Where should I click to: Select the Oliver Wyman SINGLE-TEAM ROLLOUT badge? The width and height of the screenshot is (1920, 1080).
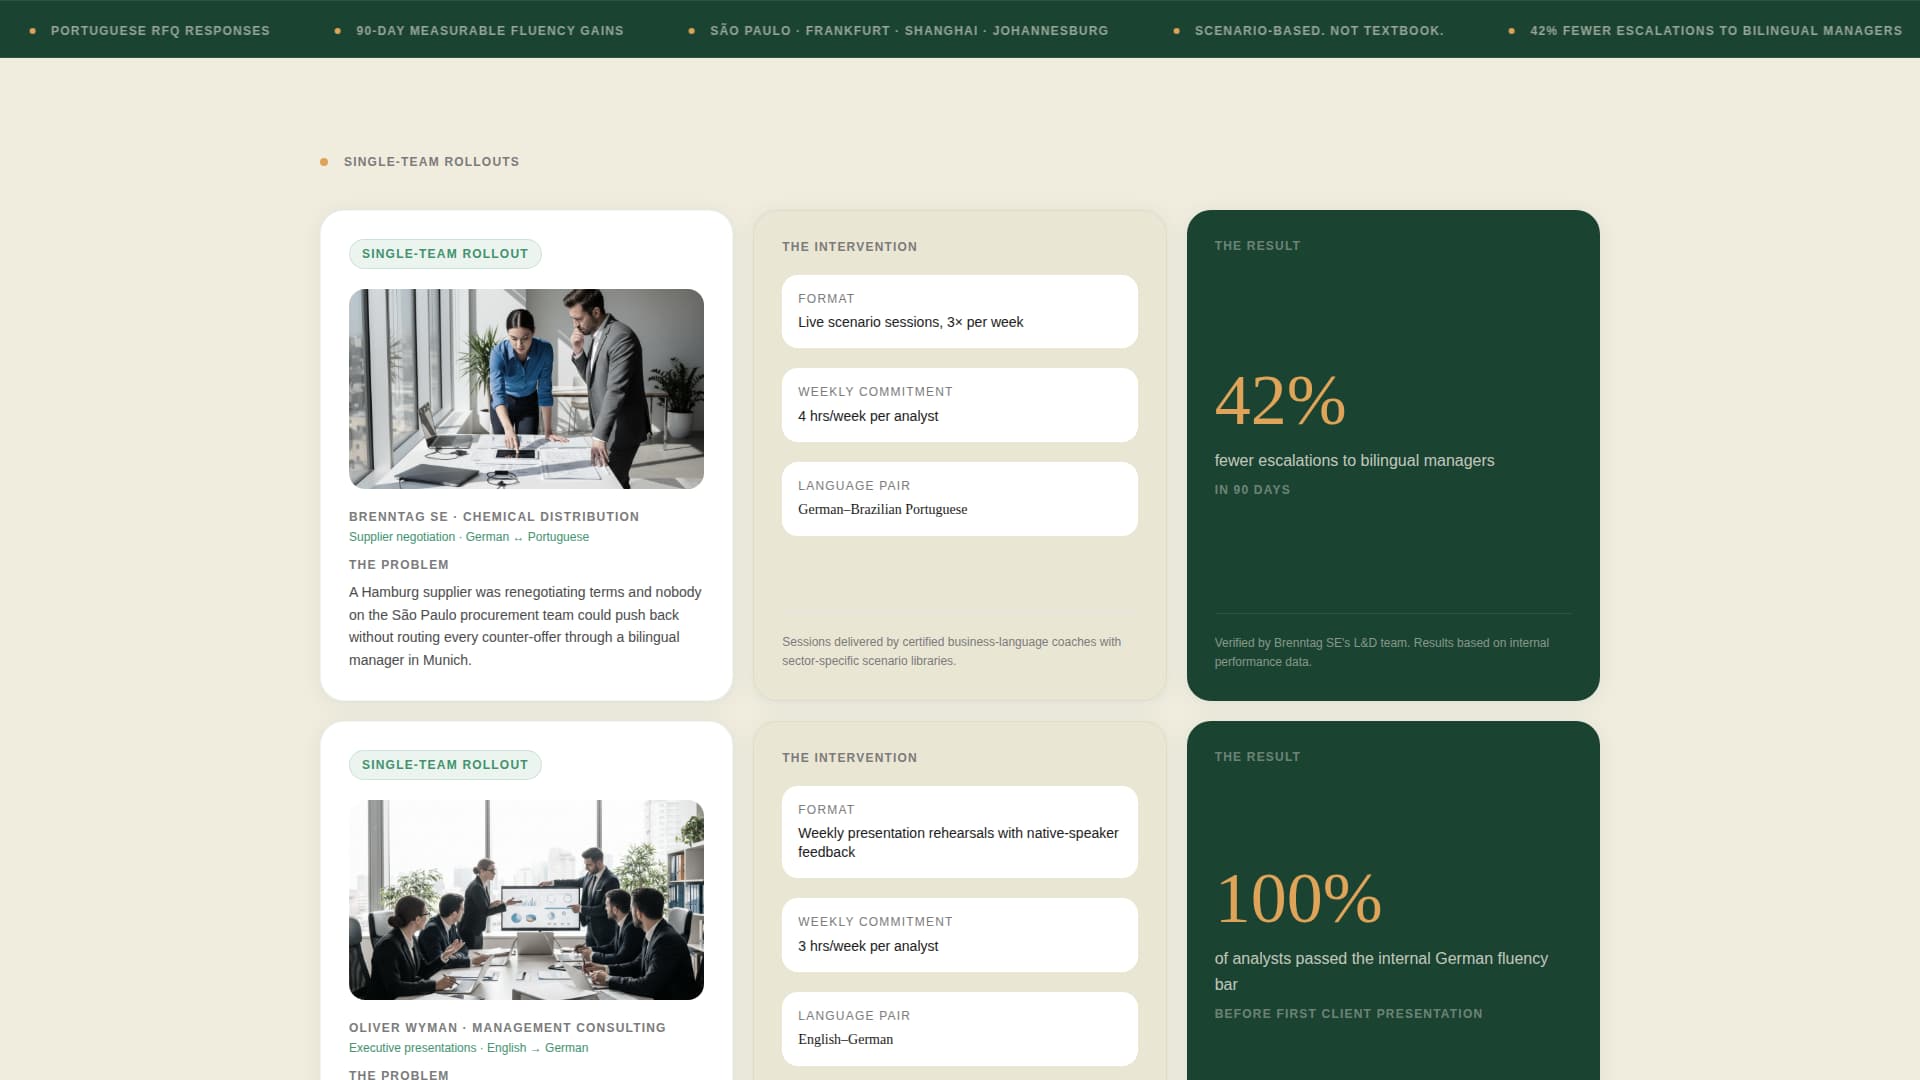(x=445, y=764)
